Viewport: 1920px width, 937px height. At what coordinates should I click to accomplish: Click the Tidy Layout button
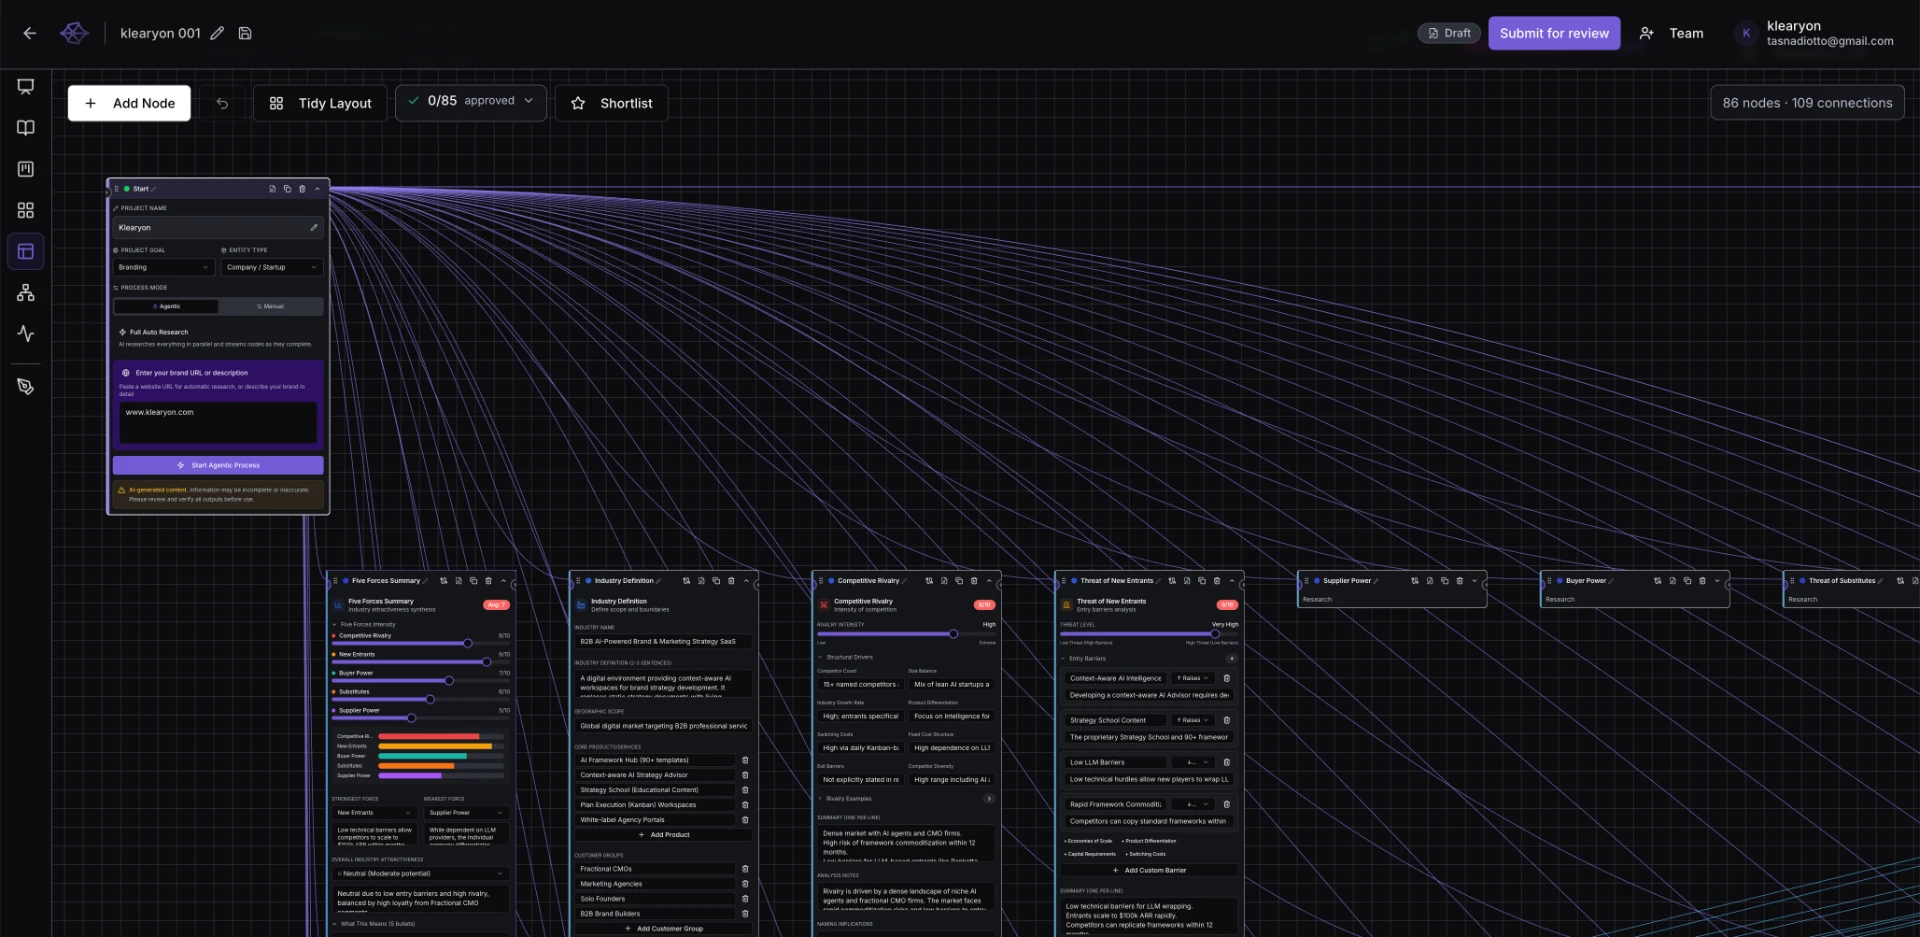[321, 103]
